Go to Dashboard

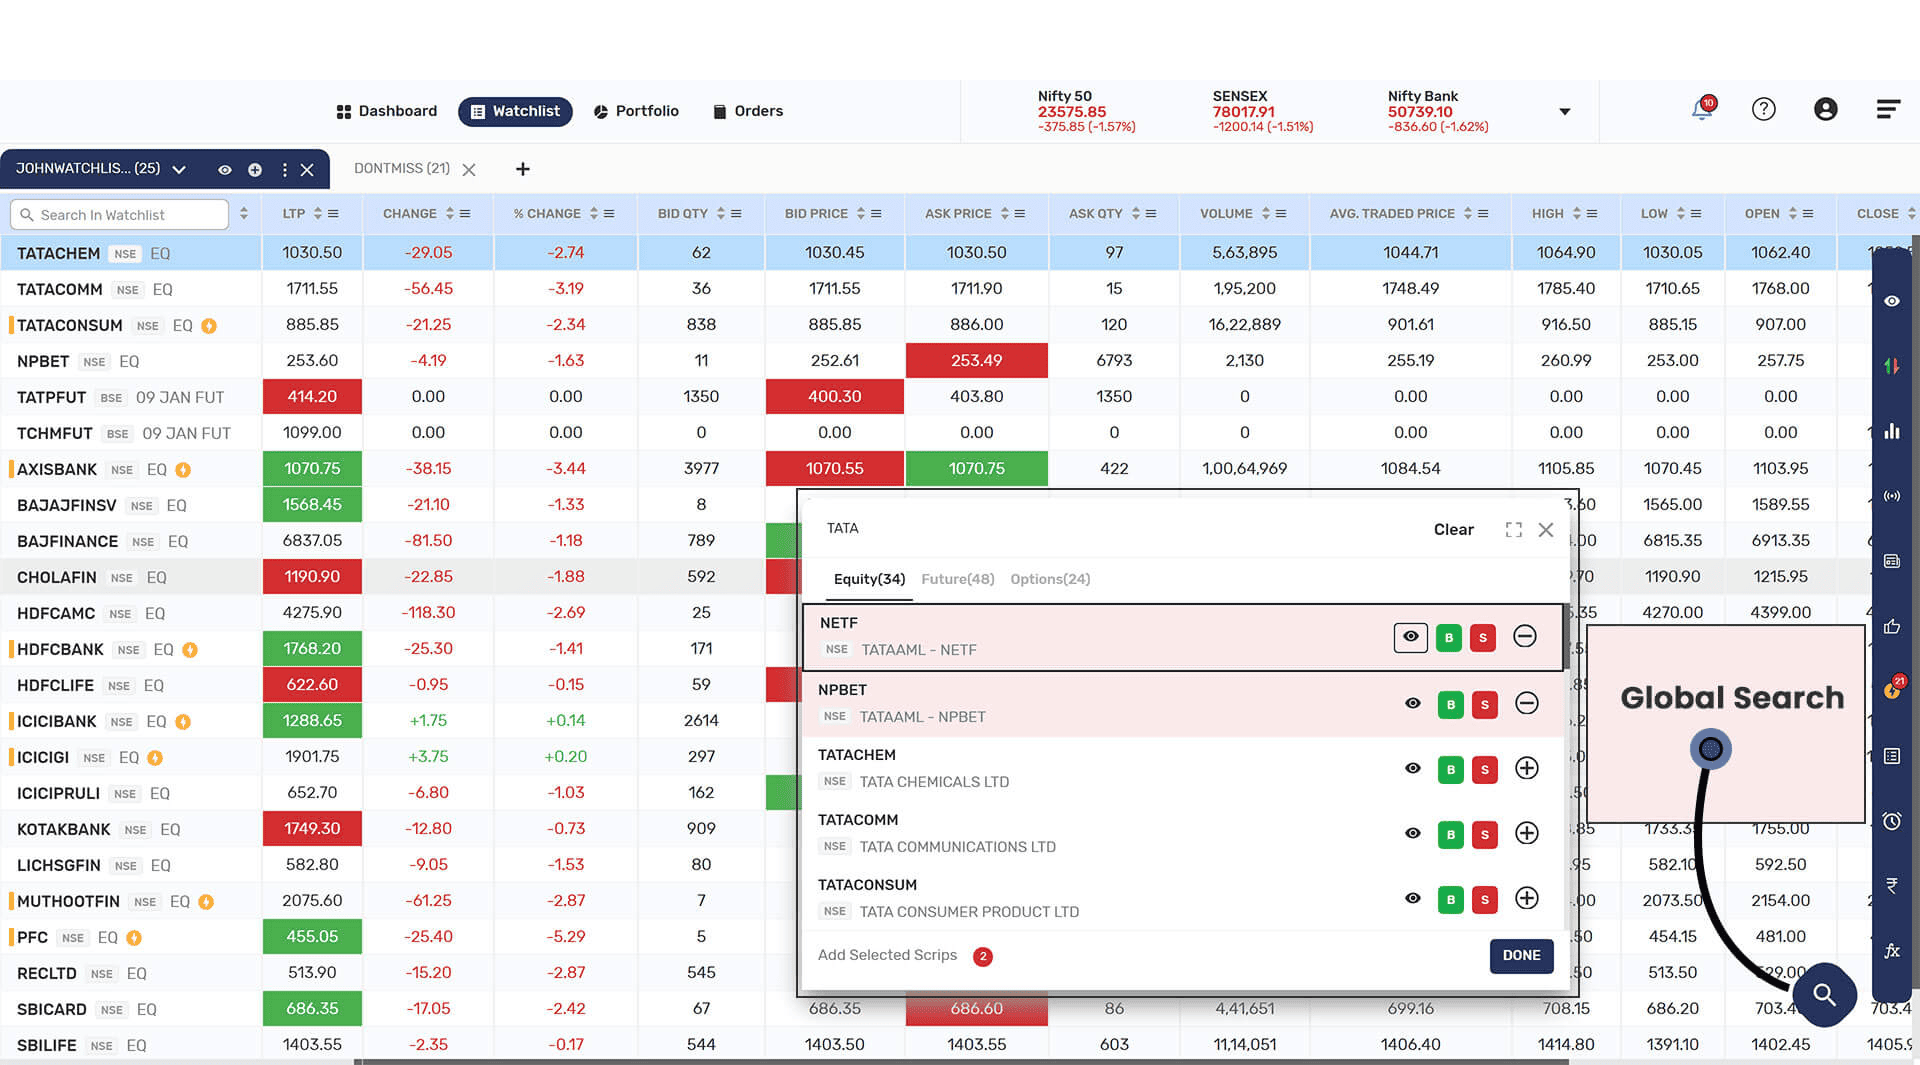(387, 111)
